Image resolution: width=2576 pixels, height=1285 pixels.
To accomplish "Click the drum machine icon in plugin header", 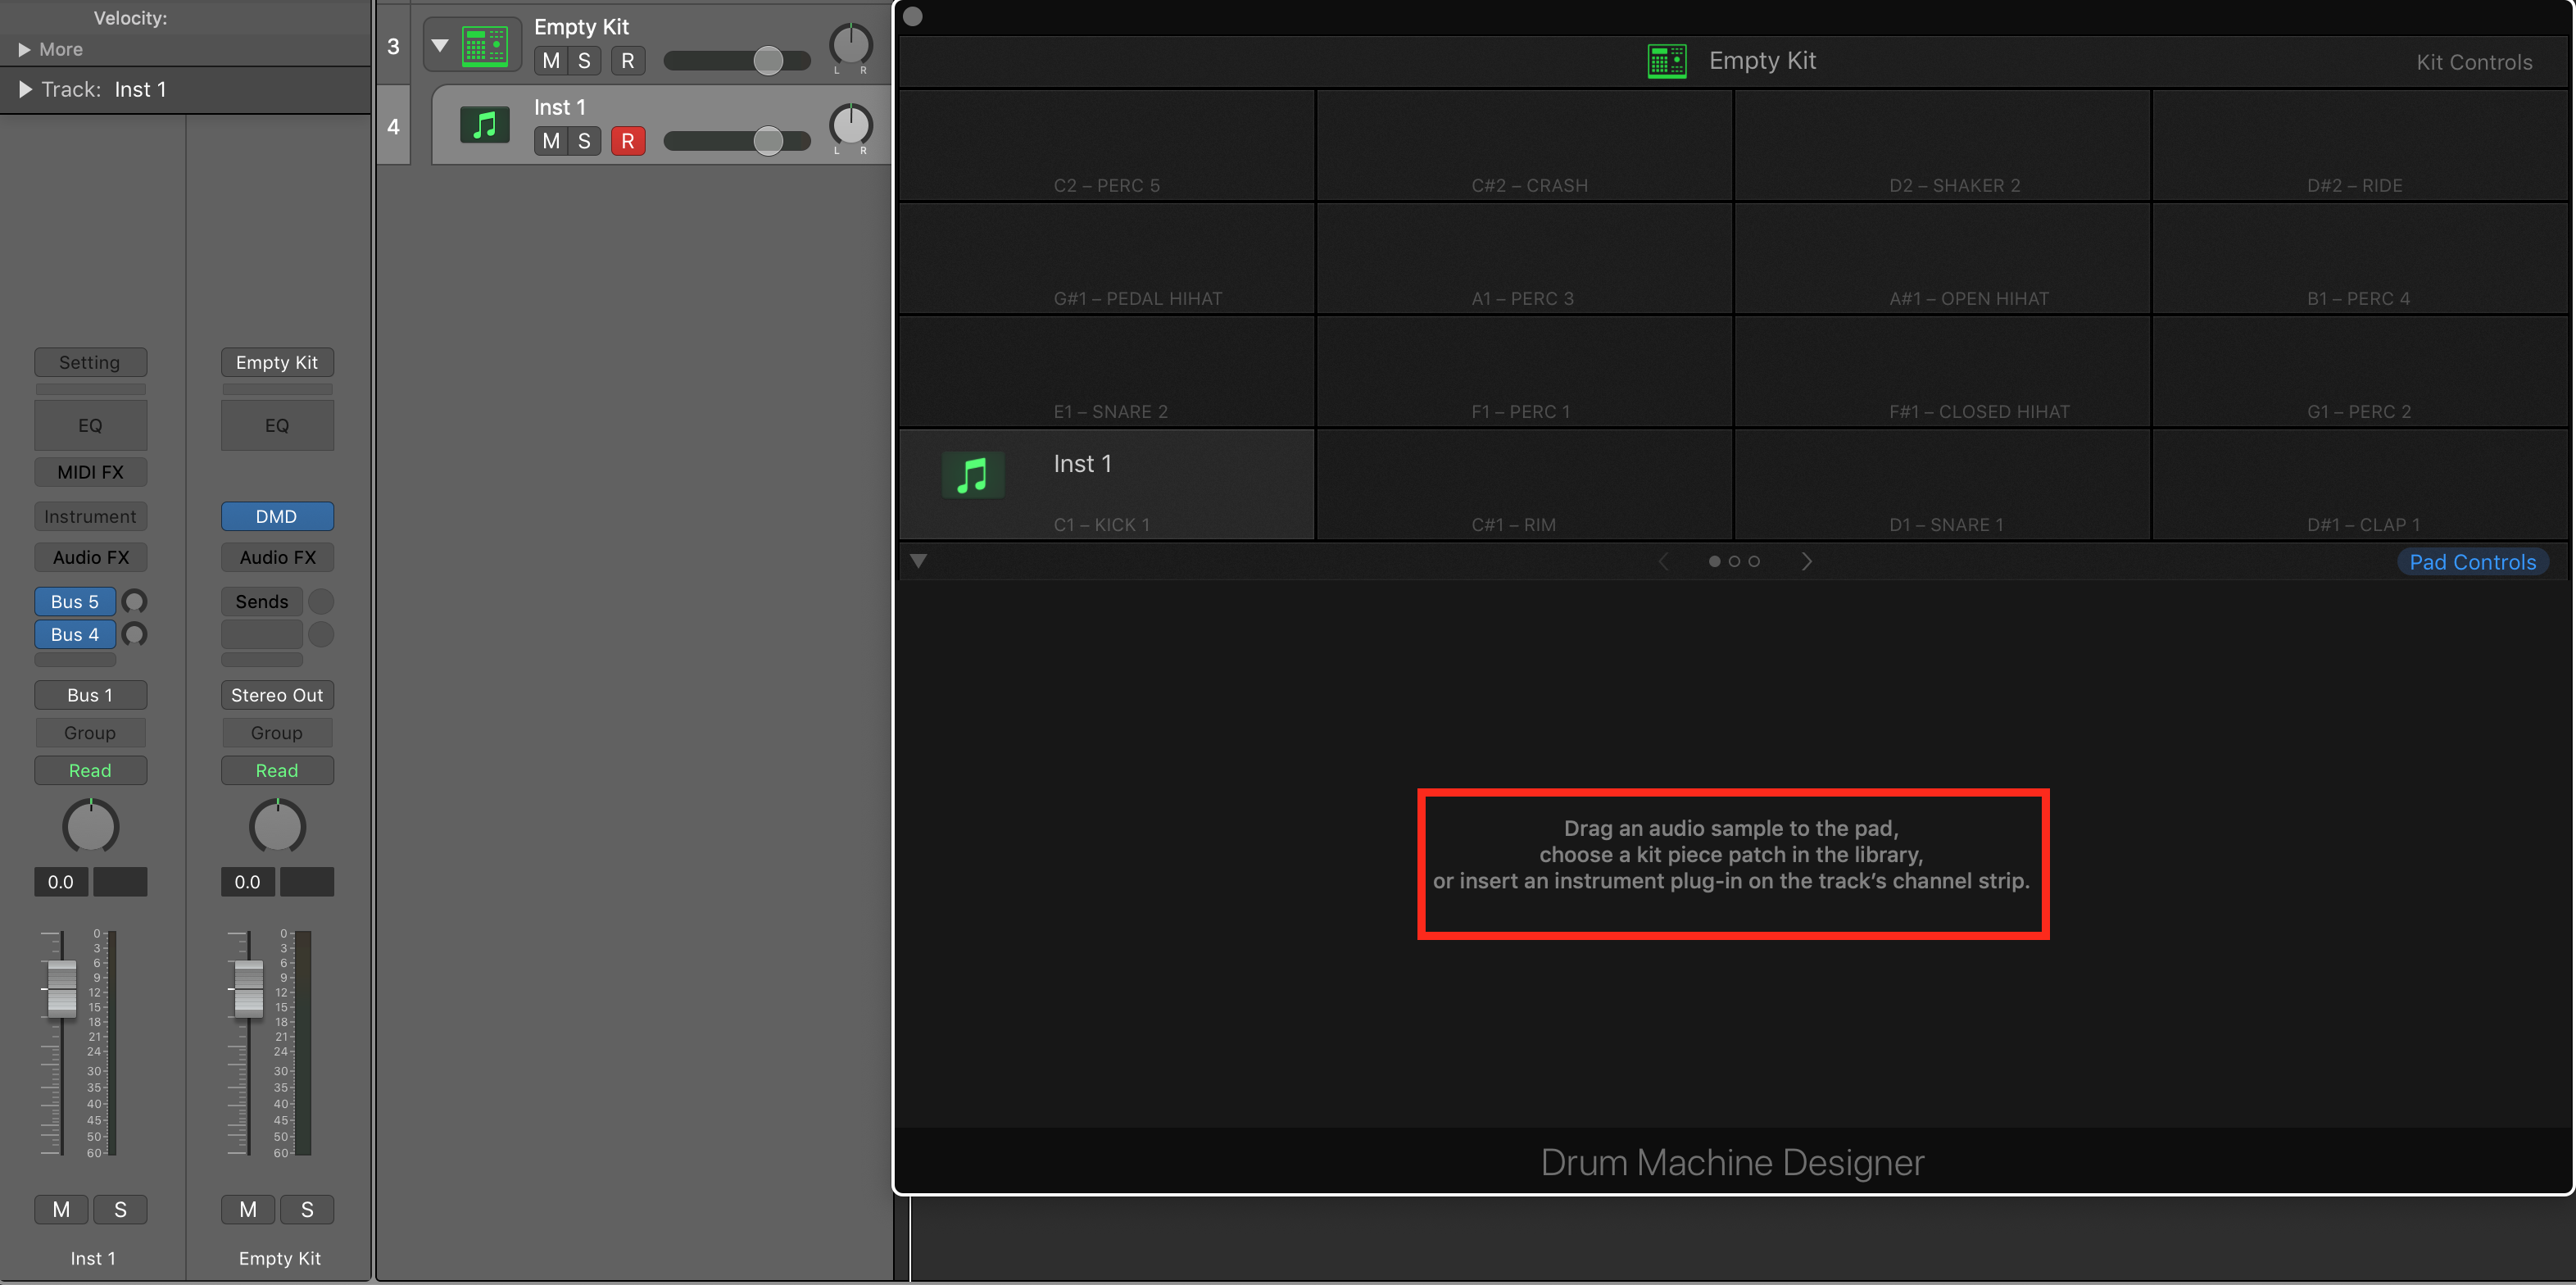I will [x=1667, y=61].
